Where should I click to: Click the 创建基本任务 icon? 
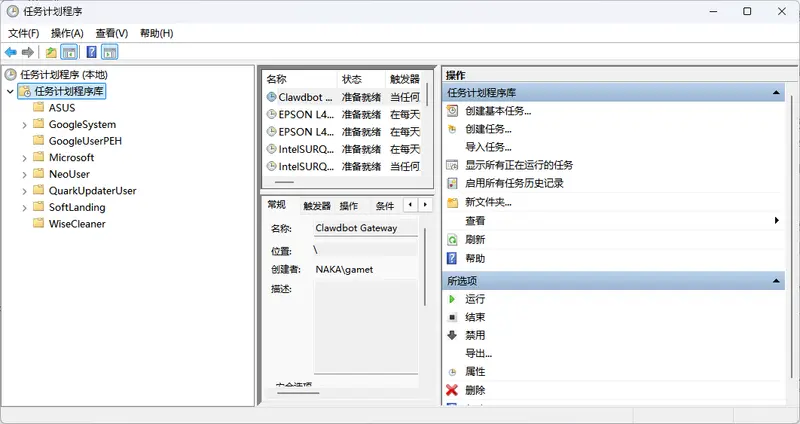click(452, 111)
